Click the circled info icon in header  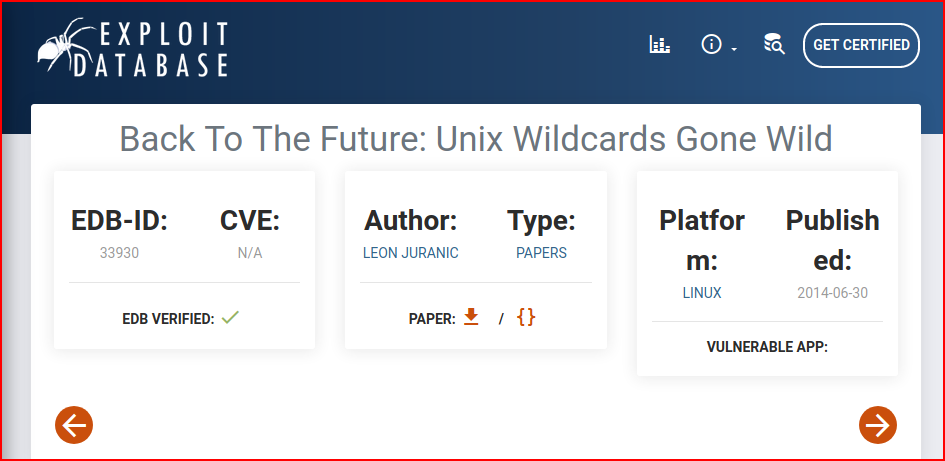[x=712, y=45]
